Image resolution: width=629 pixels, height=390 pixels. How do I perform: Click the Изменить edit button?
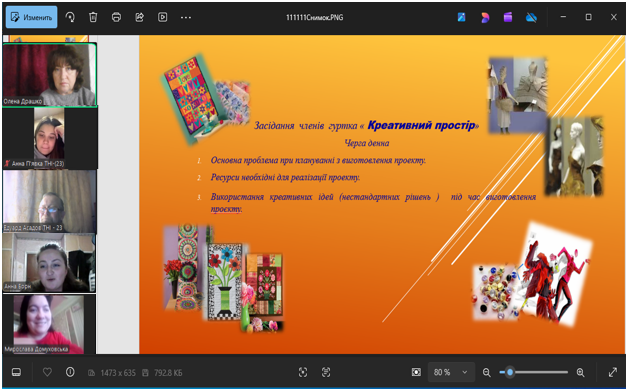(x=32, y=17)
